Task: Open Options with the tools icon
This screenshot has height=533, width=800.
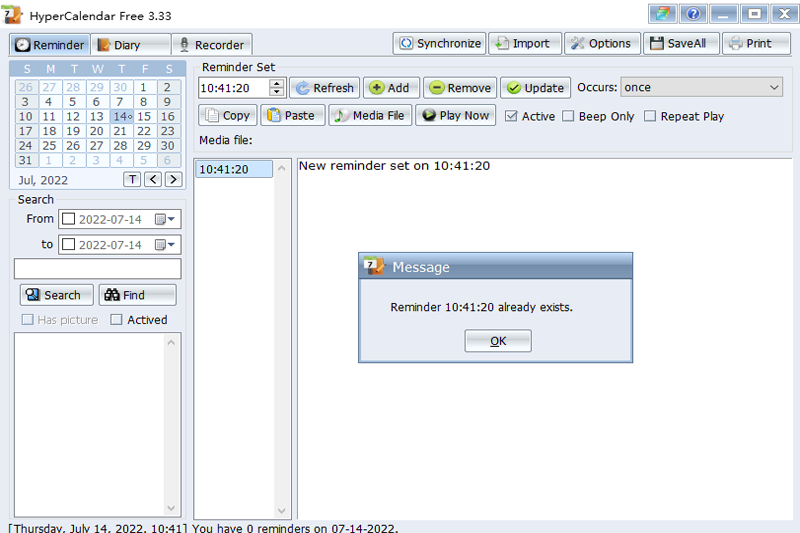Action: tap(602, 43)
